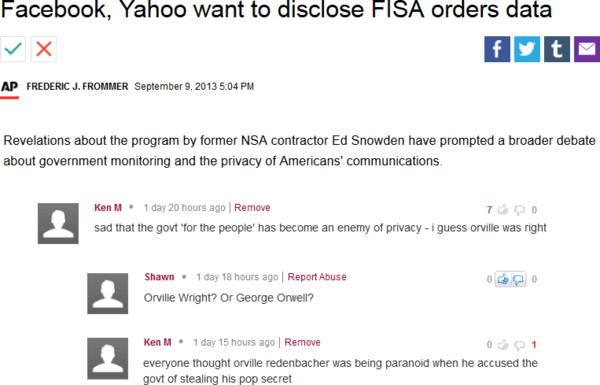The height and width of the screenshot is (385, 600).
Task: Remove Ken M's reply comment
Action: pos(302,343)
